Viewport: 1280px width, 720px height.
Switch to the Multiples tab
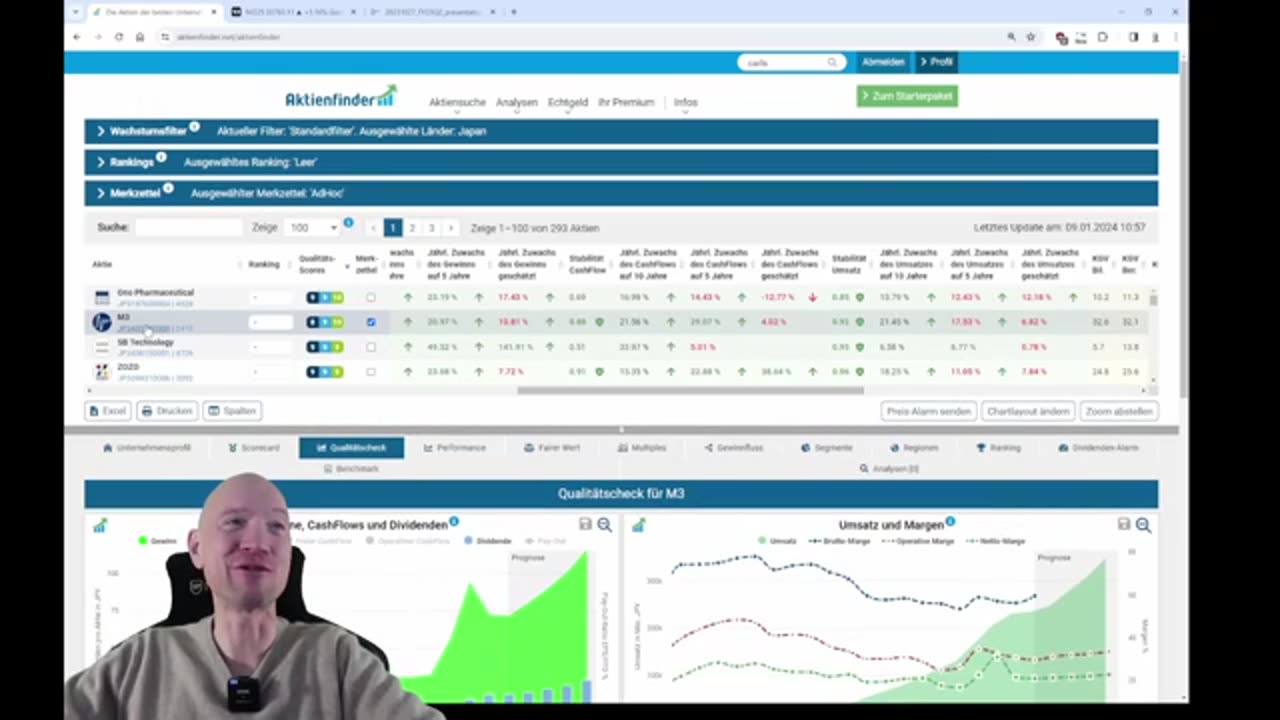pyautogui.click(x=641, y=448)
